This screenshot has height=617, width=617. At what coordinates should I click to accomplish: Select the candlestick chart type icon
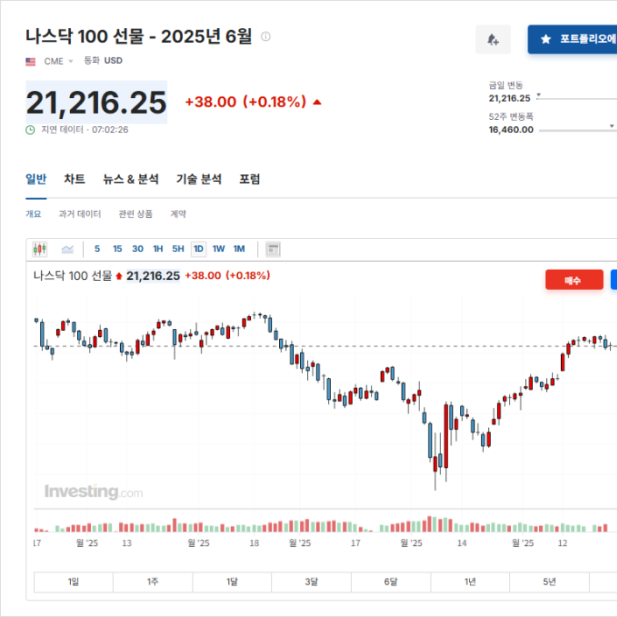coord(40,249)
